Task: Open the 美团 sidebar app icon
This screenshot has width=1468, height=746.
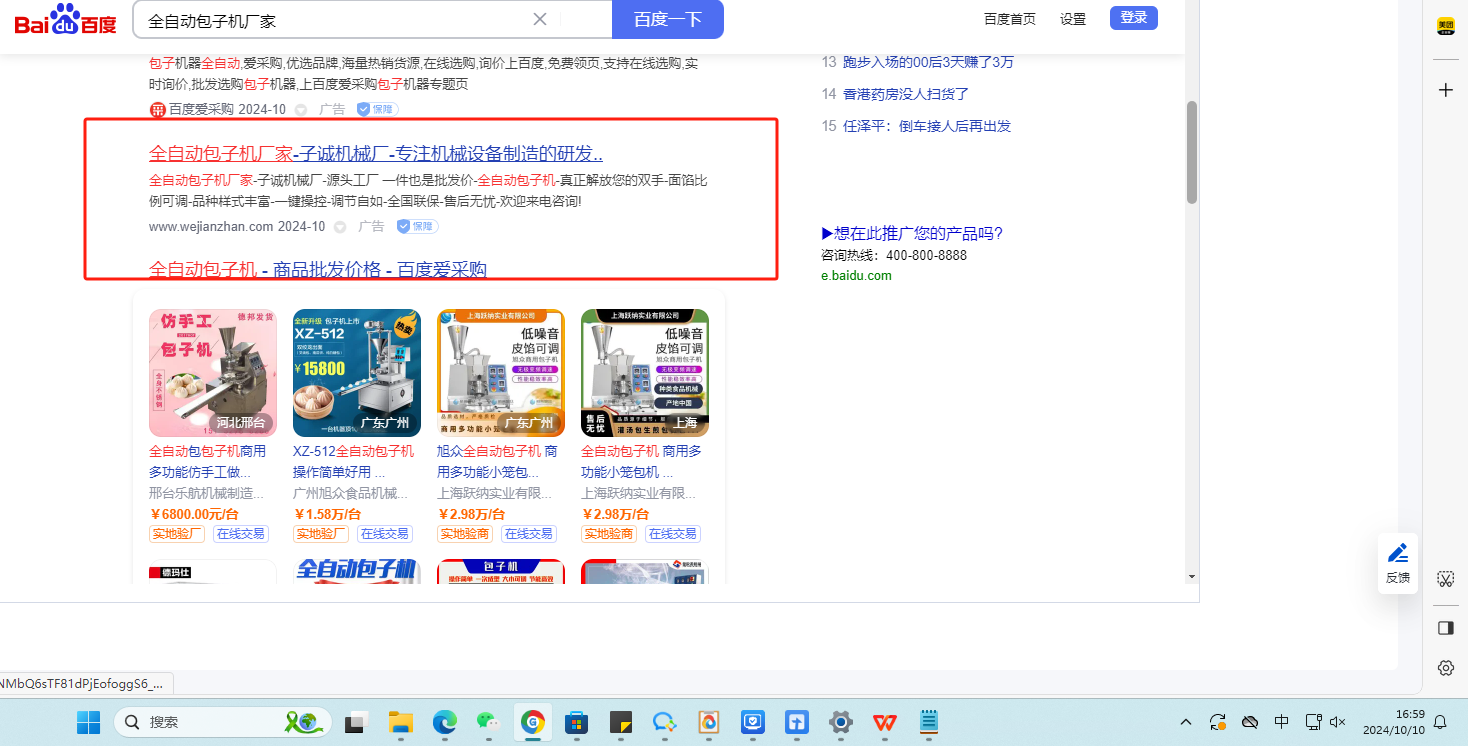Action: [1445, 26]
